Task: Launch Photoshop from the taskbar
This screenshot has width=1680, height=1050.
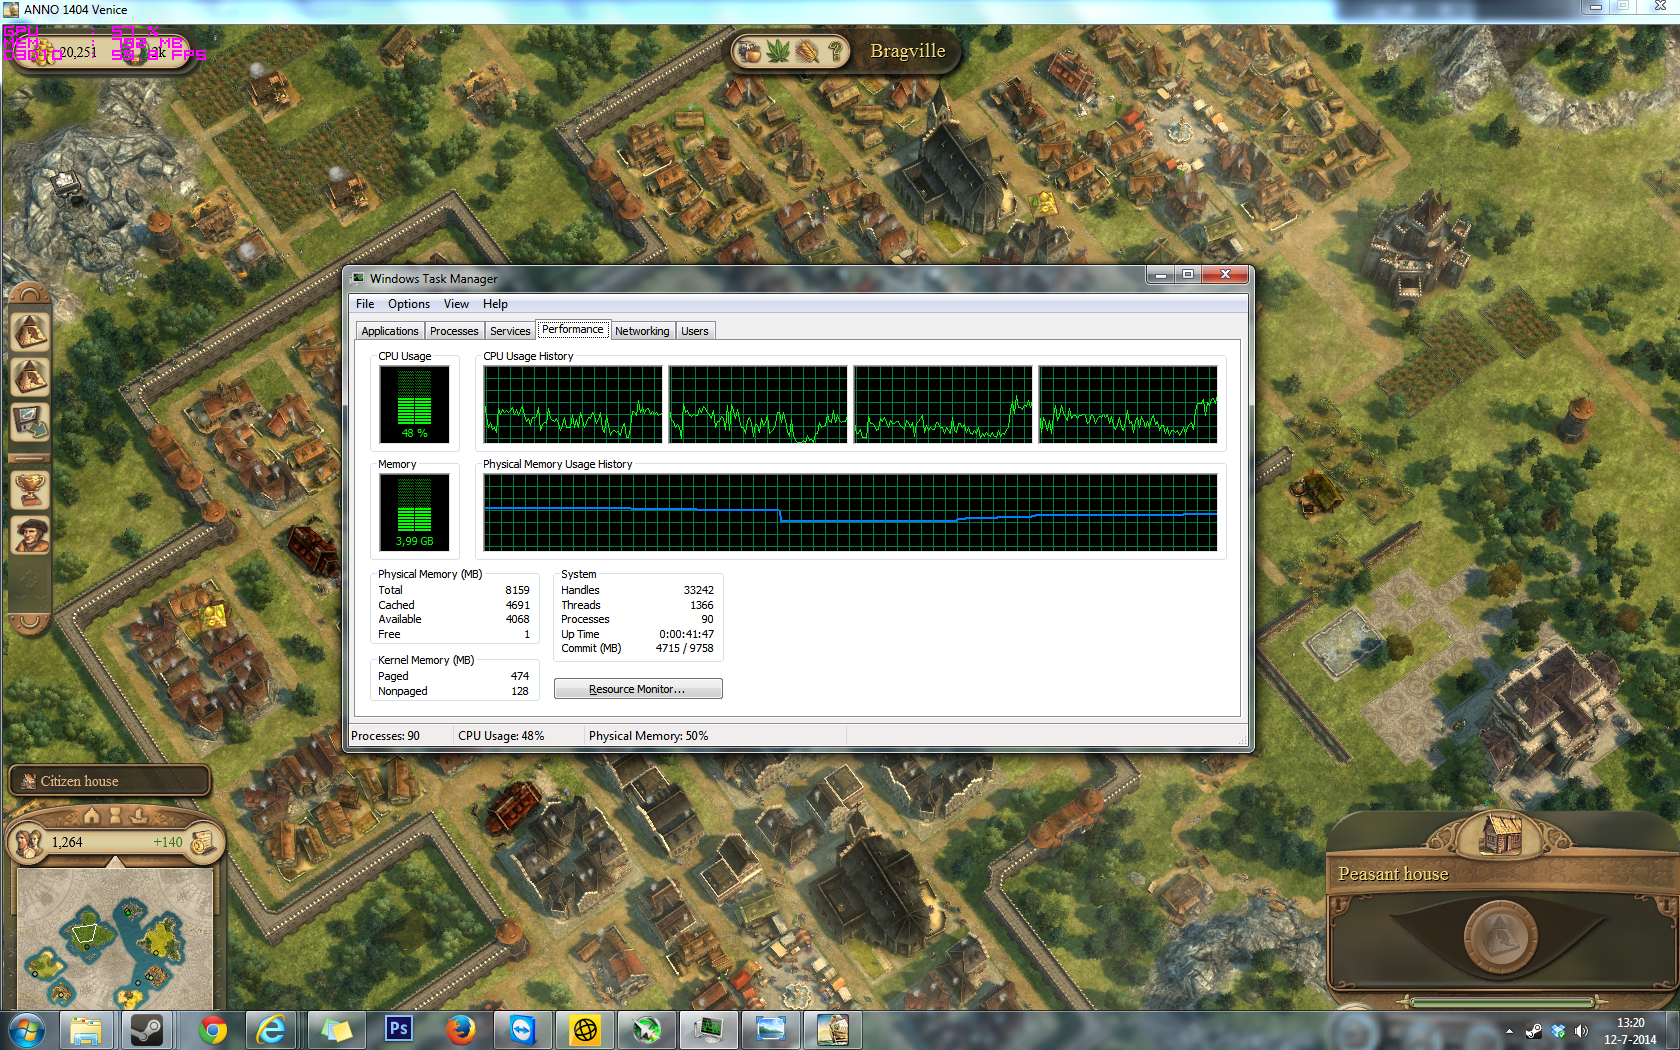Action: point(398,1029)
